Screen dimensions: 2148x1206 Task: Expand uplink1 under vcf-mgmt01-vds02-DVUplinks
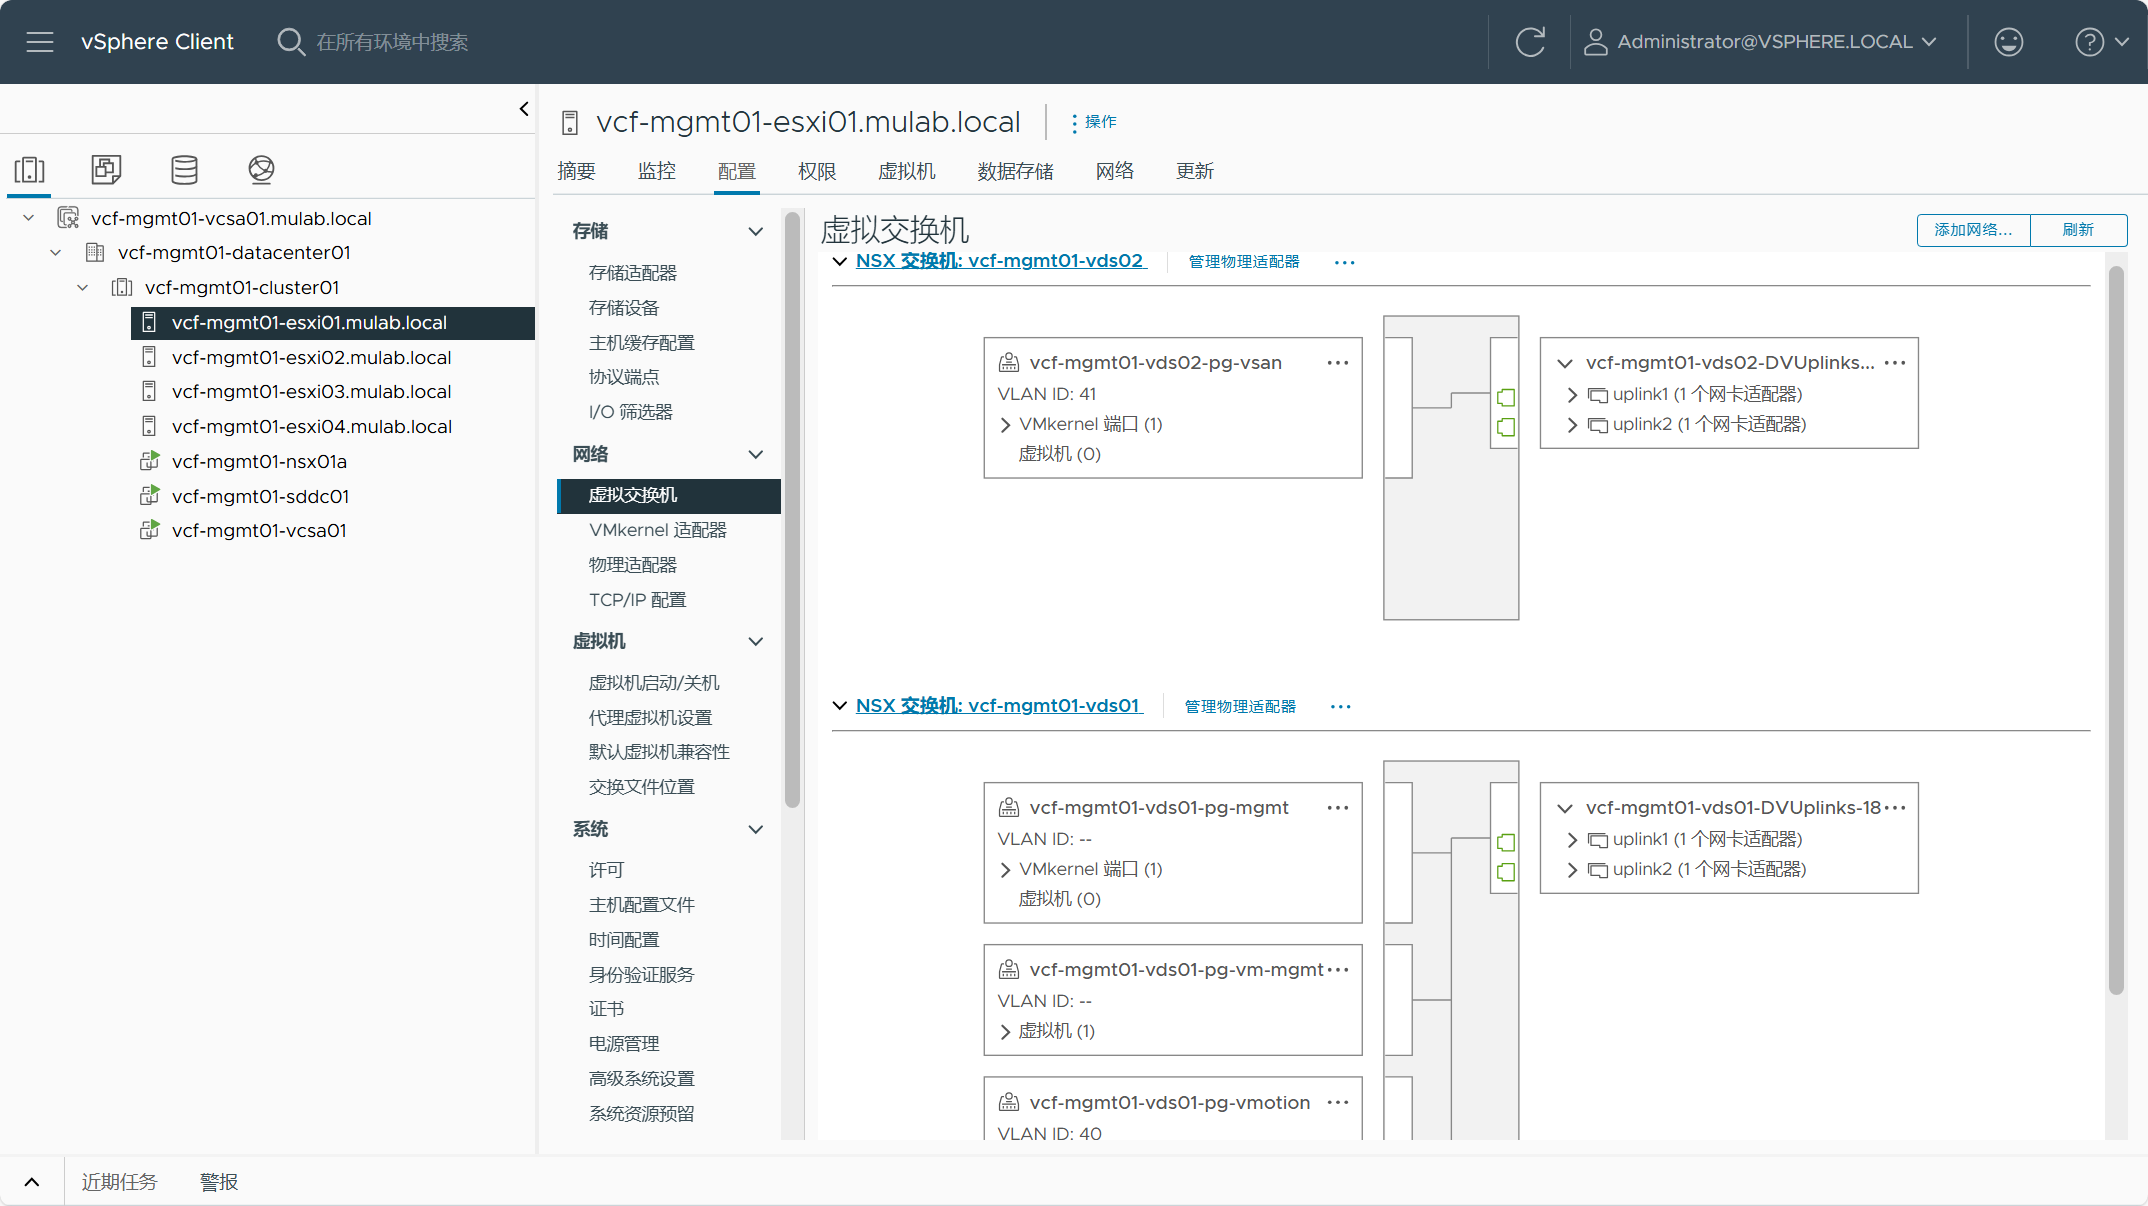(1572, 395)
